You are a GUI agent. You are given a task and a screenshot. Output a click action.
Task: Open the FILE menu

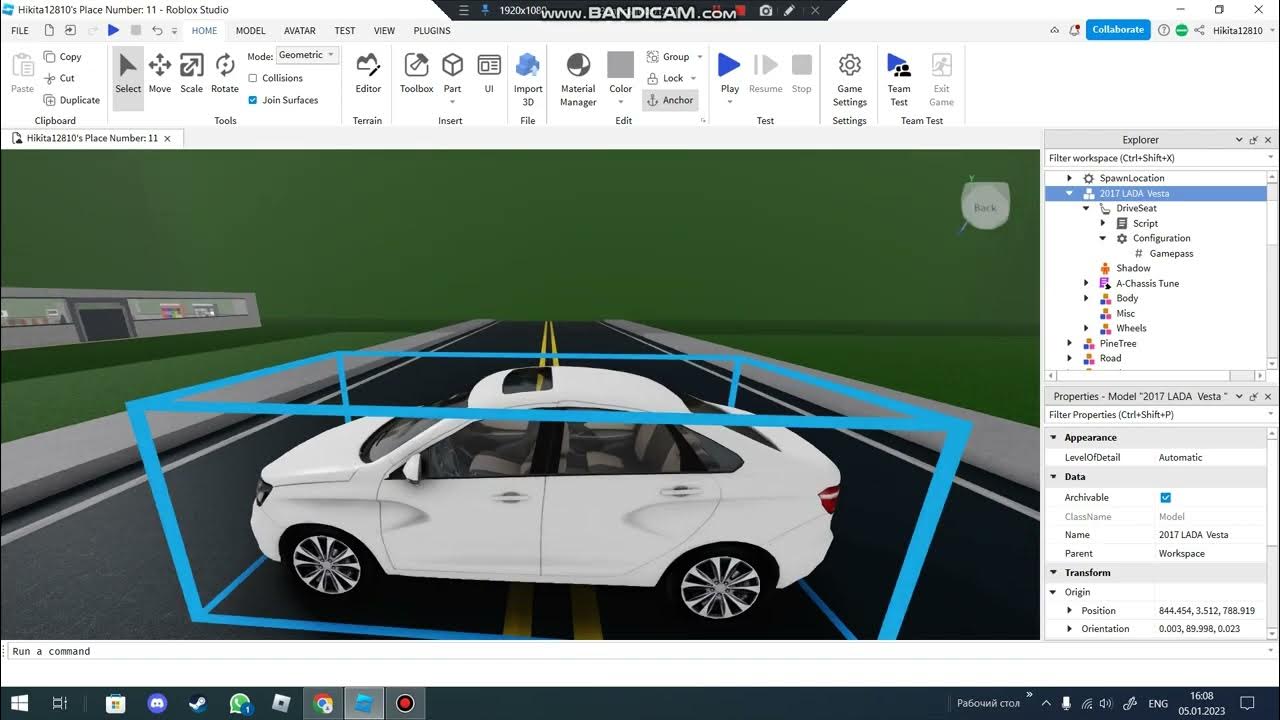[x=20, y=31]
